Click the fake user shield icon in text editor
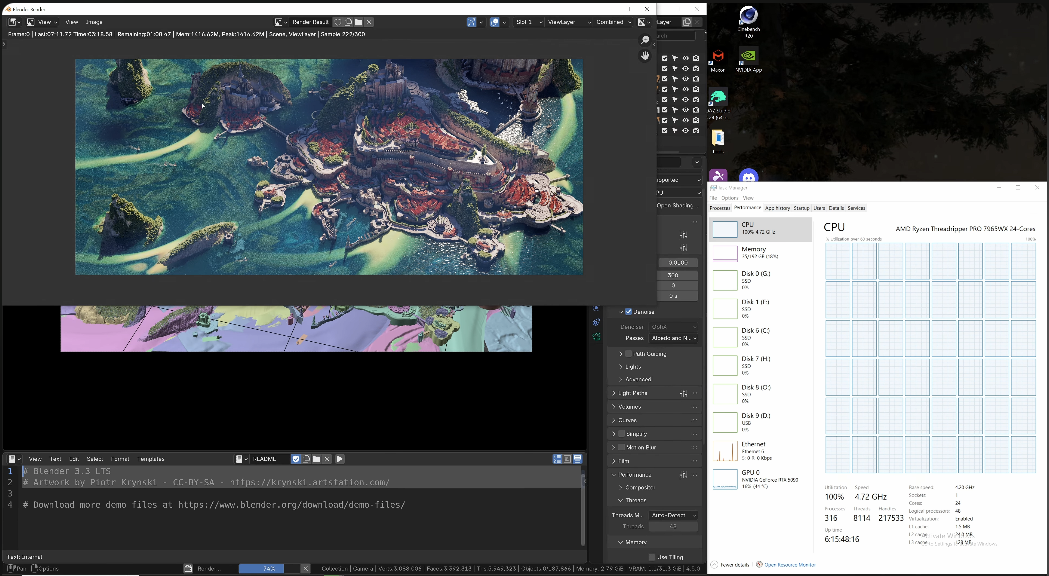This screenshot has width=1049, height=576. tap(296, 459)
